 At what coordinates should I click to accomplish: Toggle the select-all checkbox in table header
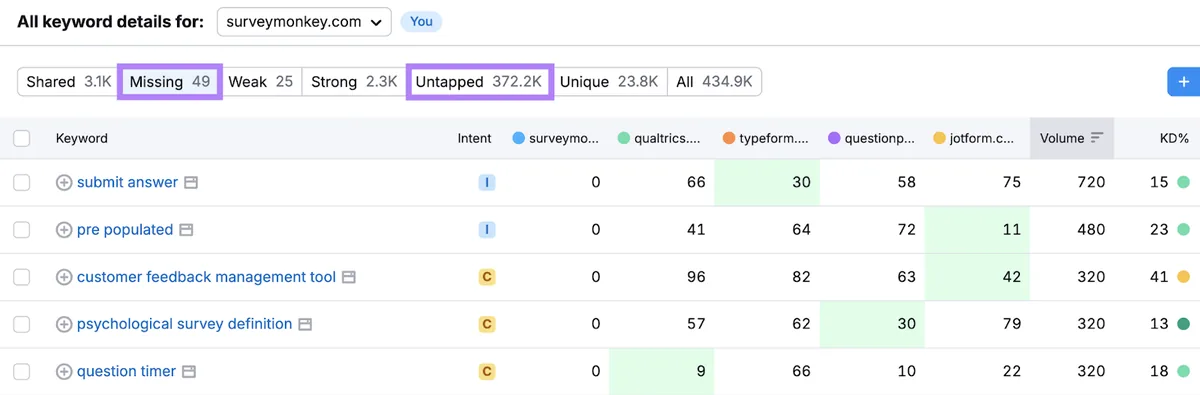tap(21, 138)
